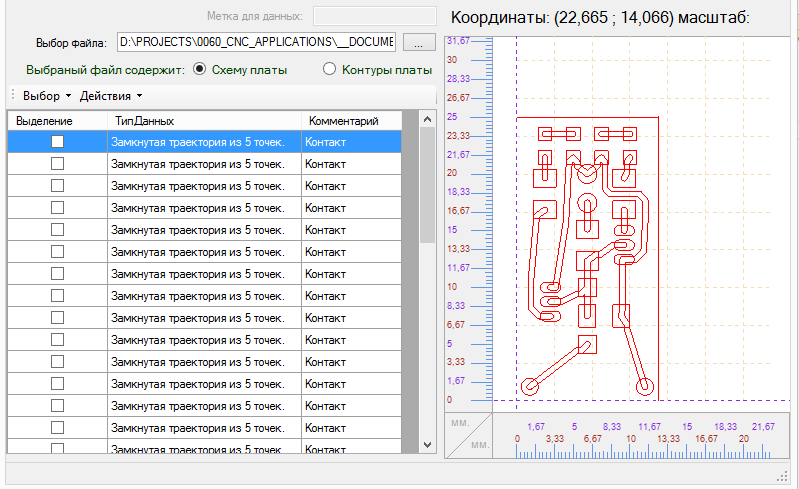Open the file browse "..." button
Screen dimensions: 799x489
pyautogui.click(x=419, y=42)
